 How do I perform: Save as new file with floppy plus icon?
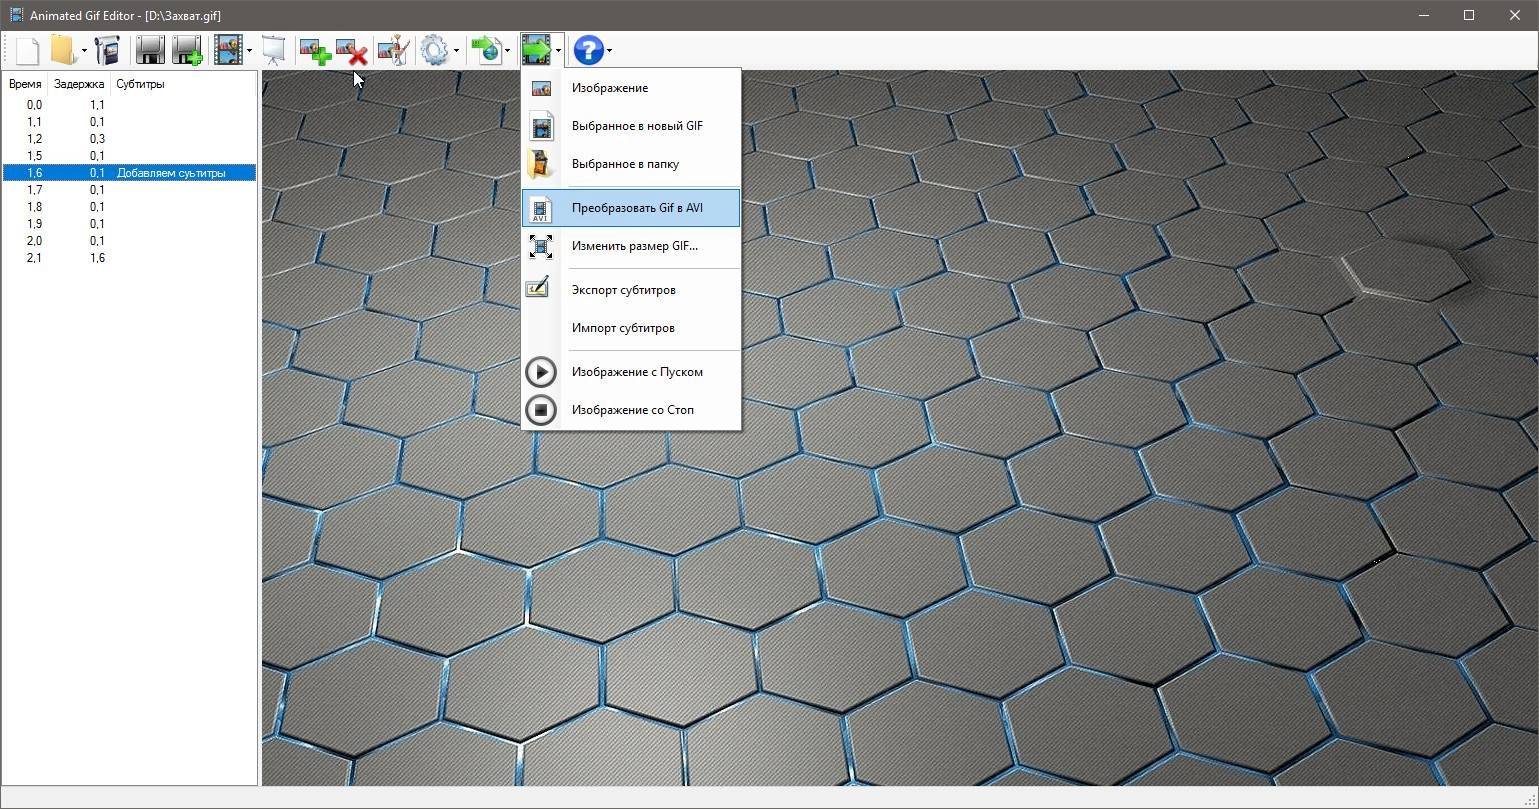click(187, 50)
